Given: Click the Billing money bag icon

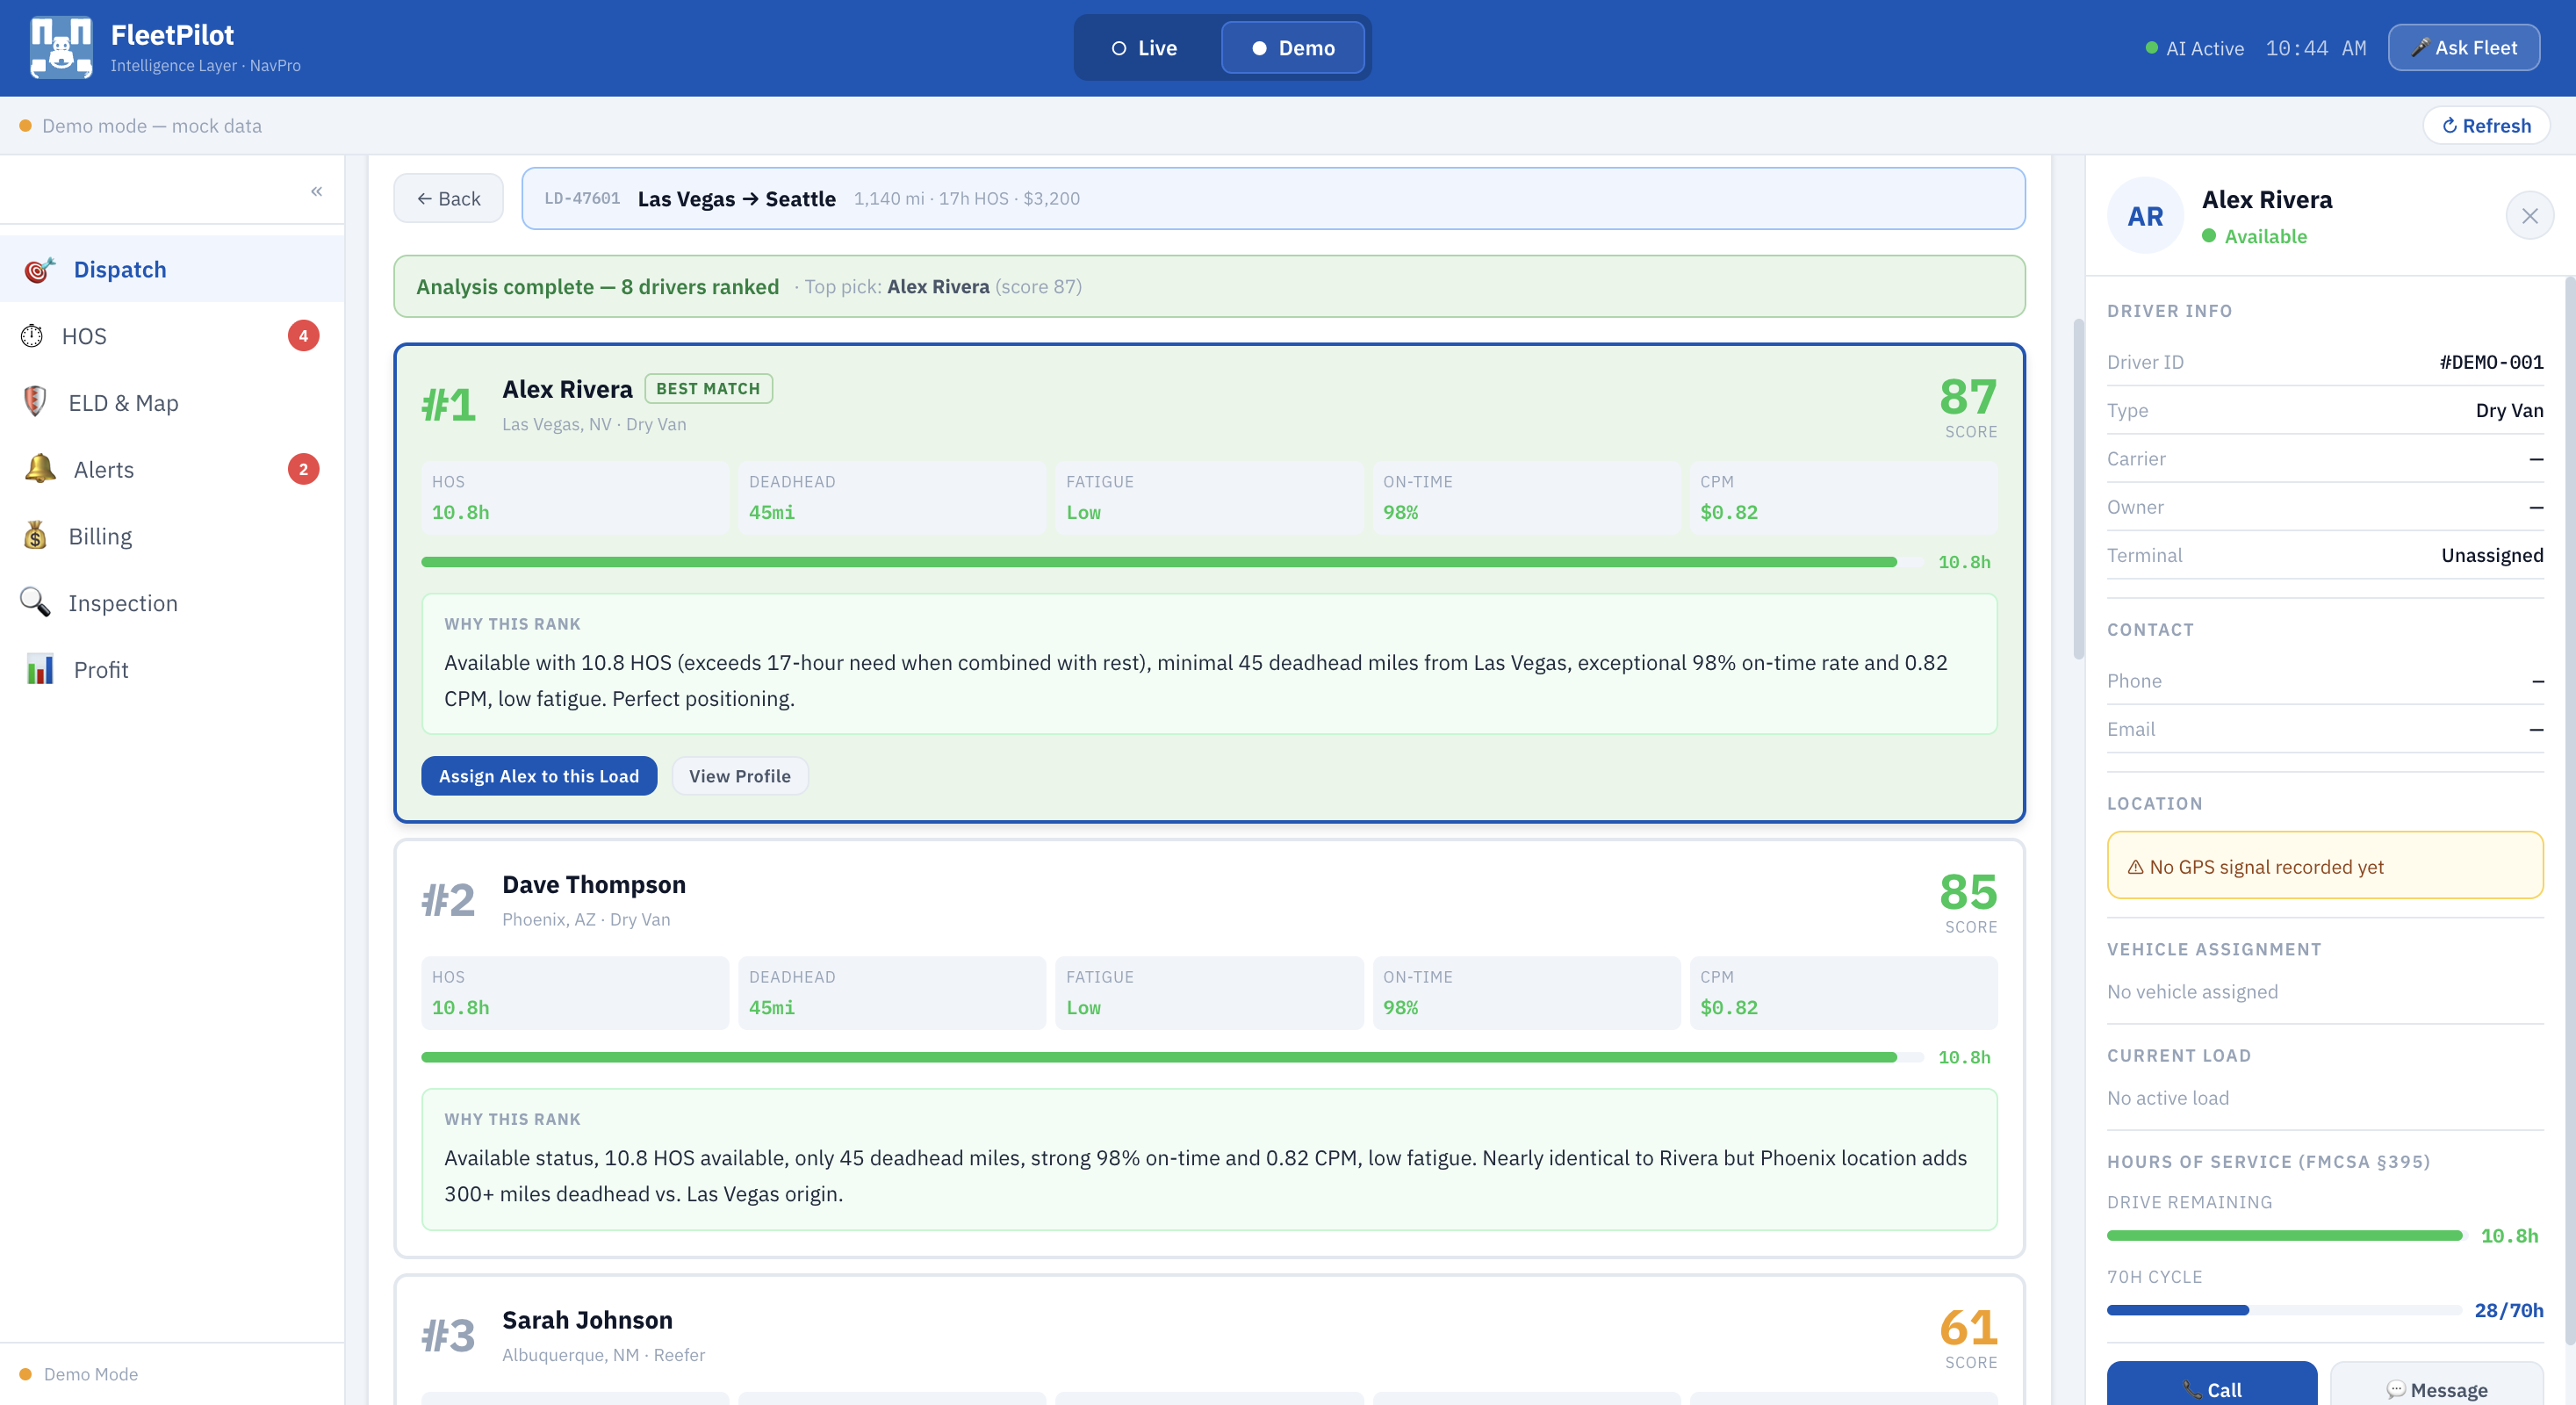Looking at the screenshot, I should pos(35,536).
